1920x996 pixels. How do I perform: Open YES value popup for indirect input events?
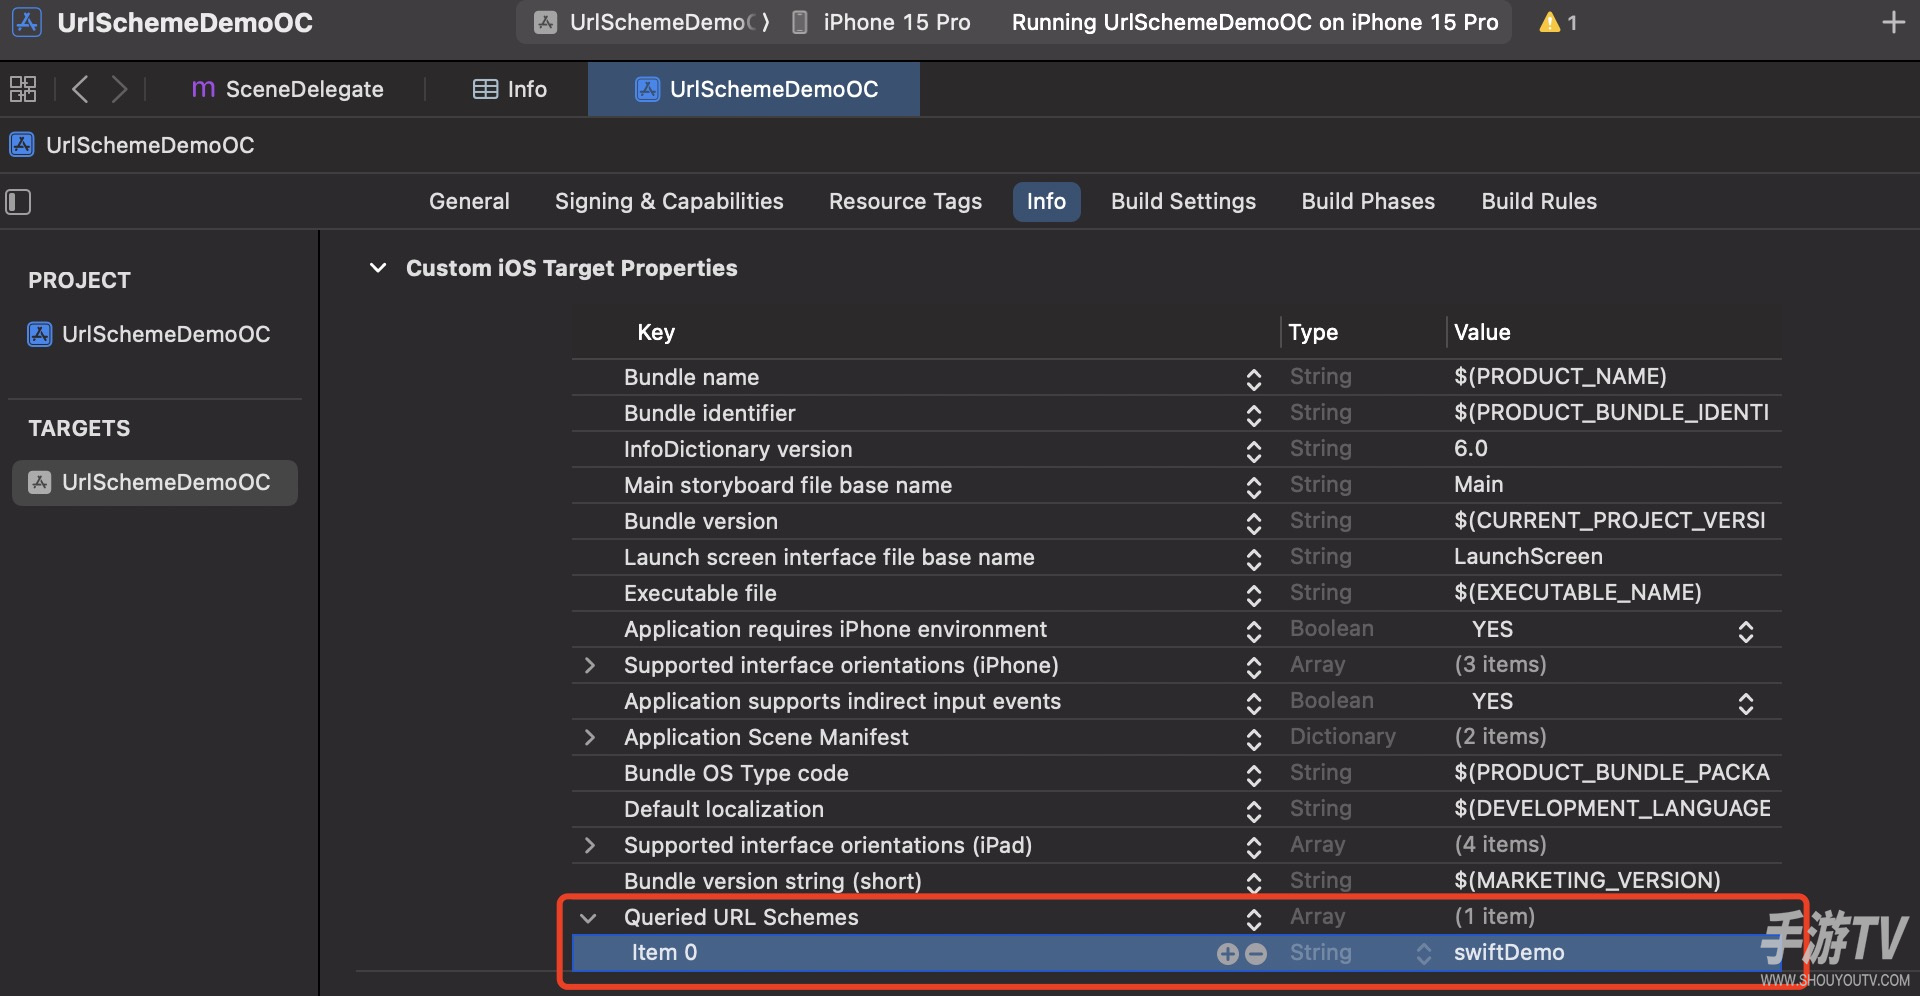[x=1745, y=703]
